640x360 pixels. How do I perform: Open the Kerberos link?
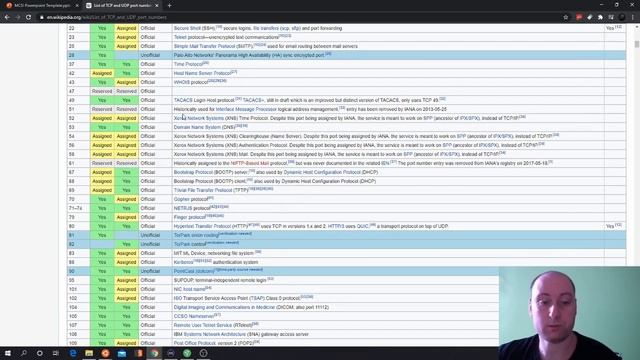(183, 262)
